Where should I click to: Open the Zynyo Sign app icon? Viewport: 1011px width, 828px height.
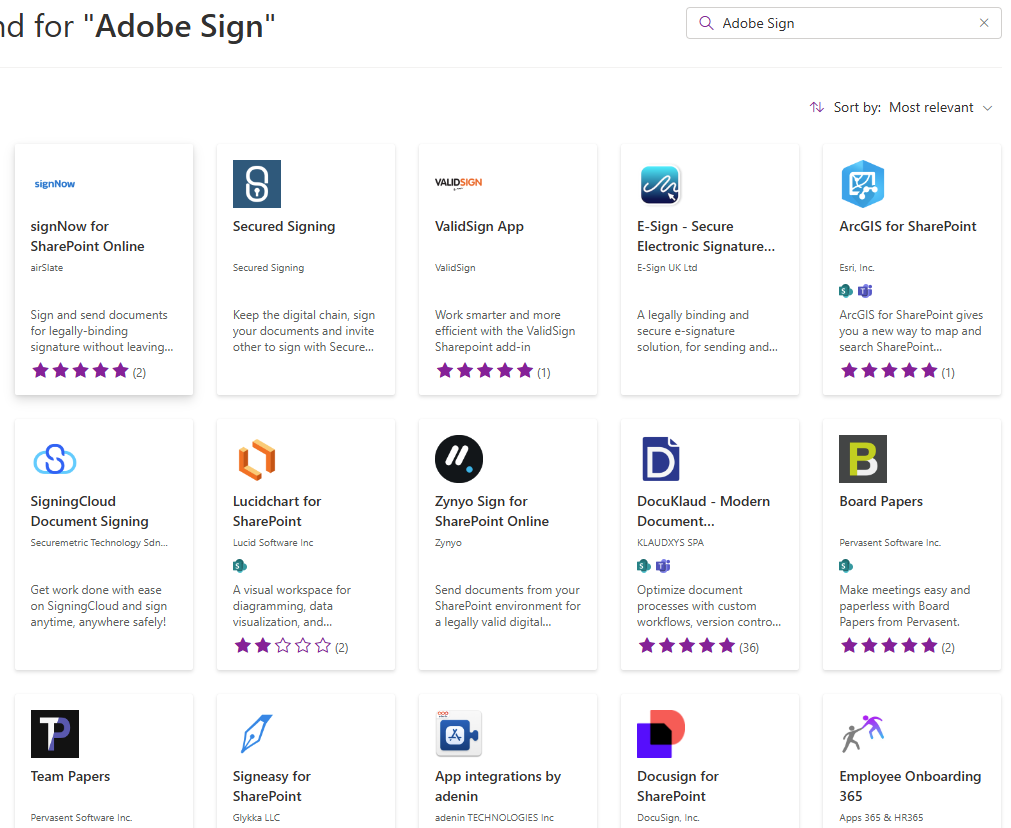[458, 459]
